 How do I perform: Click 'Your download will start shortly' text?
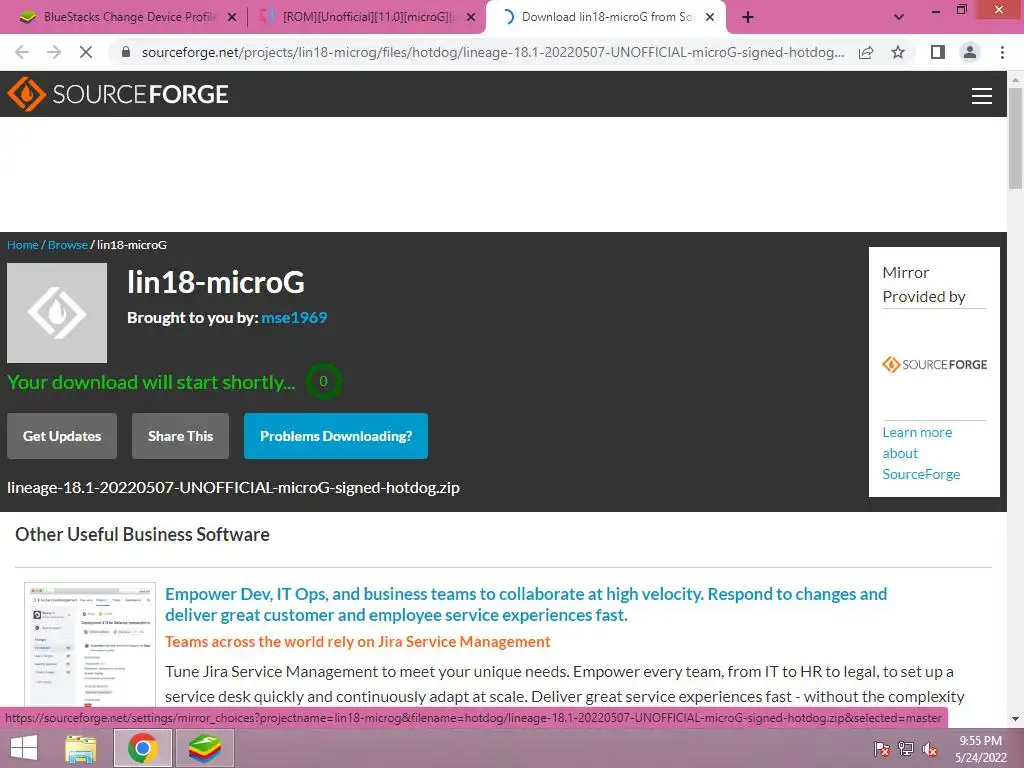(151, 382)
